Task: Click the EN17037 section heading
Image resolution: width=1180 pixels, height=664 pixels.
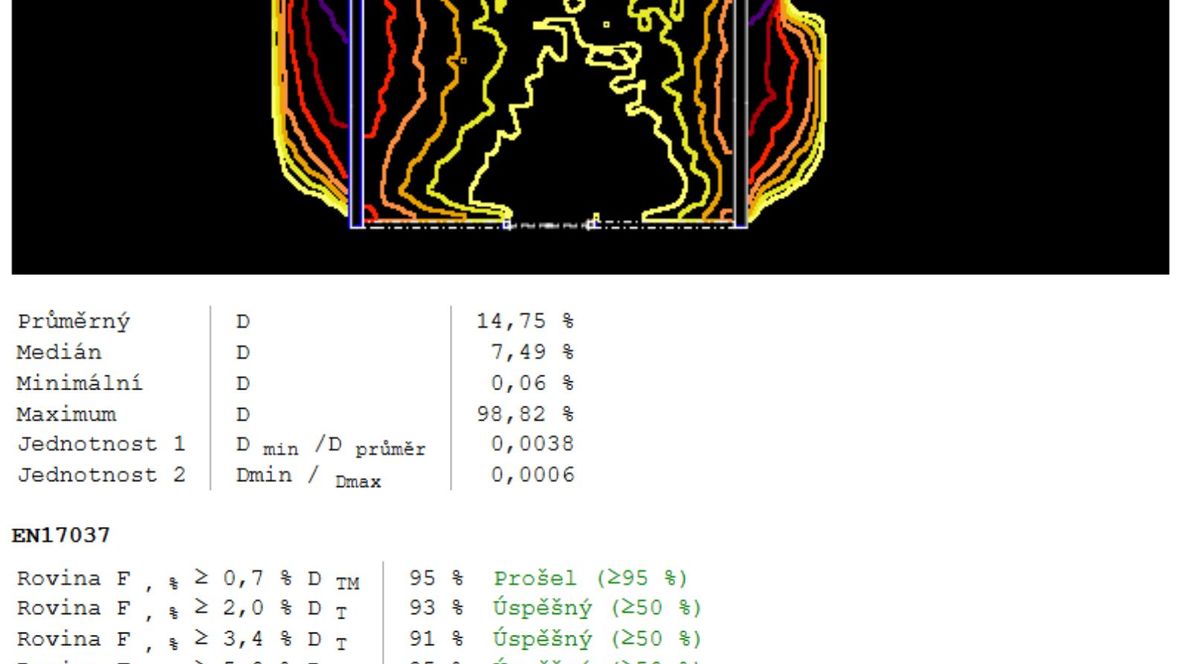Action: [60, 537]
